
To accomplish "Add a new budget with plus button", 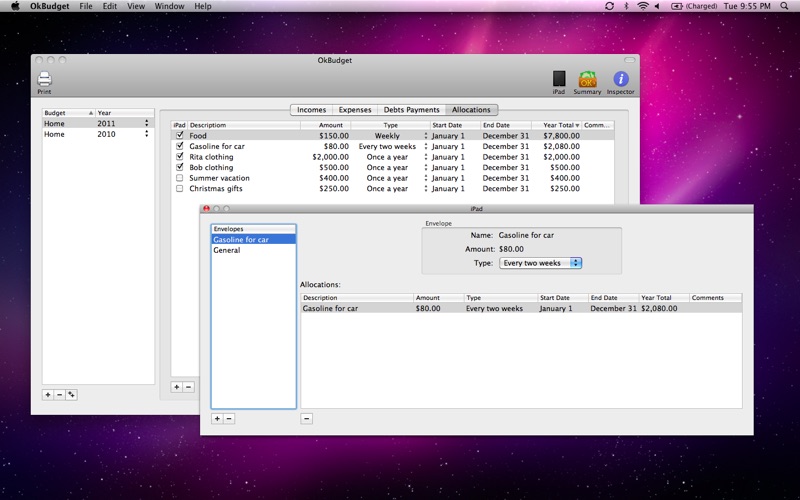I will coord(47,394).
